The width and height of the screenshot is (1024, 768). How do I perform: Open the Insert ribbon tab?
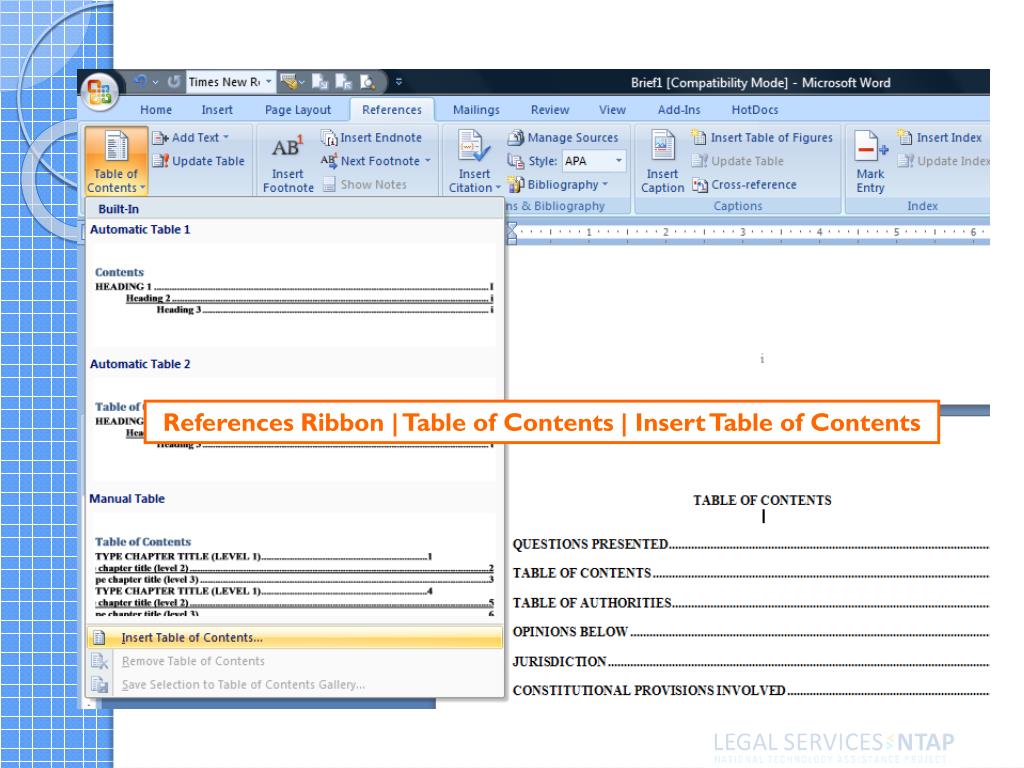(217, 110)
